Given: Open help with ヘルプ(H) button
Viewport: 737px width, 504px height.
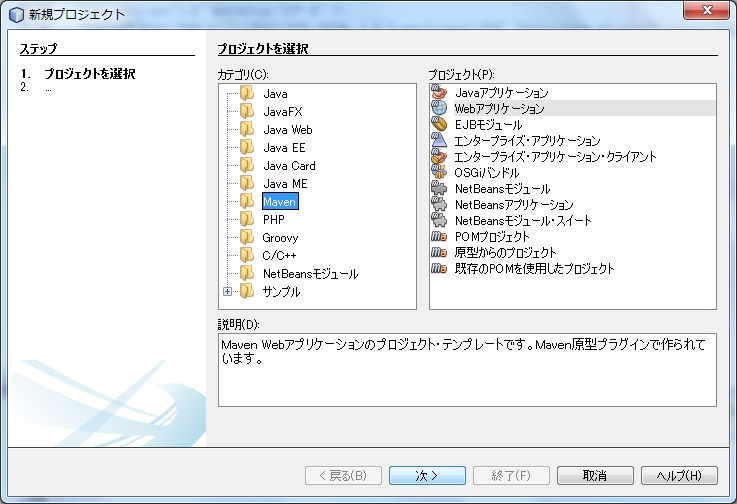Looking at the screenshot, I should tap(679, 475).
